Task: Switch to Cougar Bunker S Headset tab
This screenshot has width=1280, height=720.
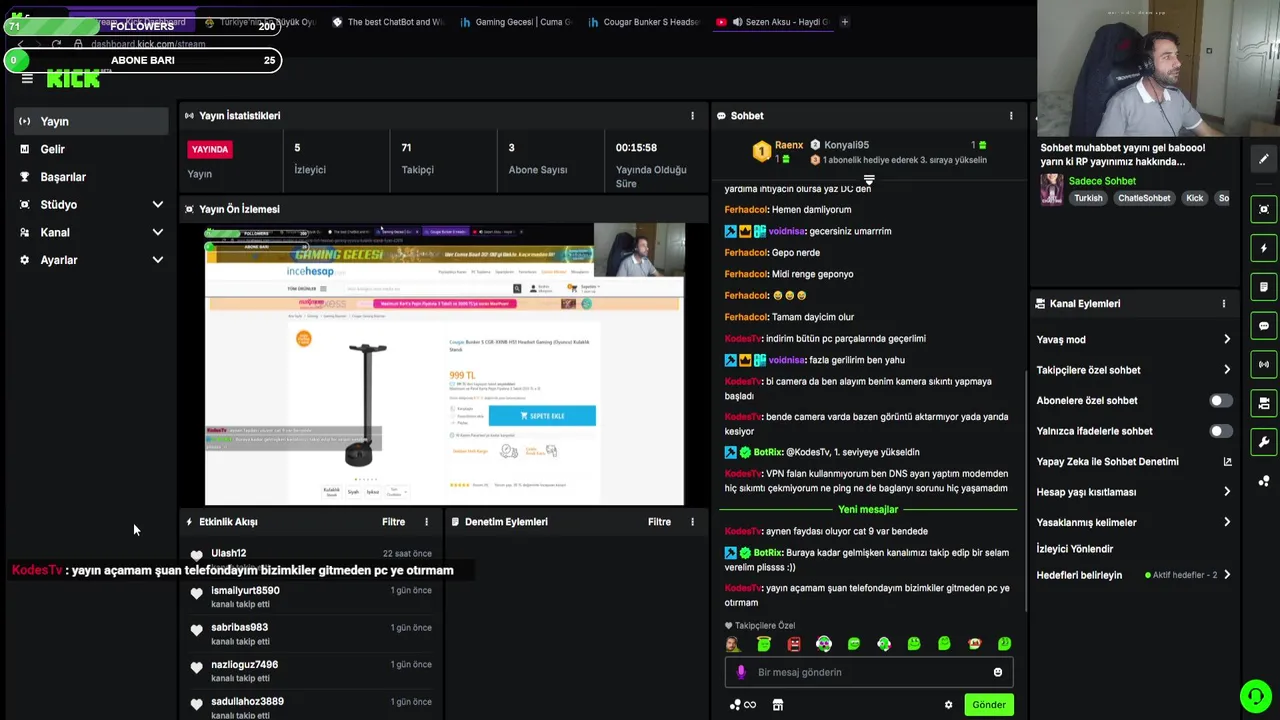Action: pos(644,22)
